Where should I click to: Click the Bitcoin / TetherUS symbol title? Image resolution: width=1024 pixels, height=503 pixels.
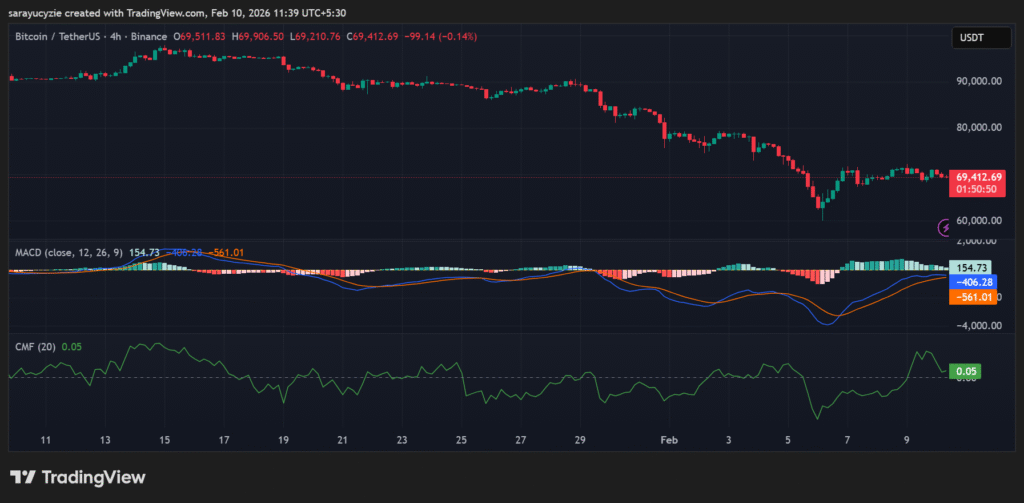[x=56, y=37]
